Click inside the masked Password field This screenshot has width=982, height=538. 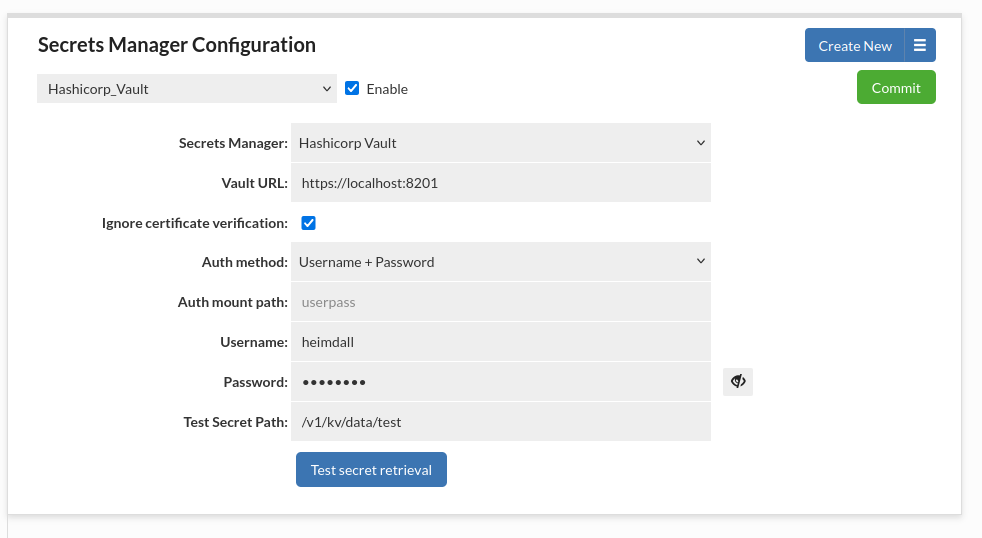click(500, 382)
